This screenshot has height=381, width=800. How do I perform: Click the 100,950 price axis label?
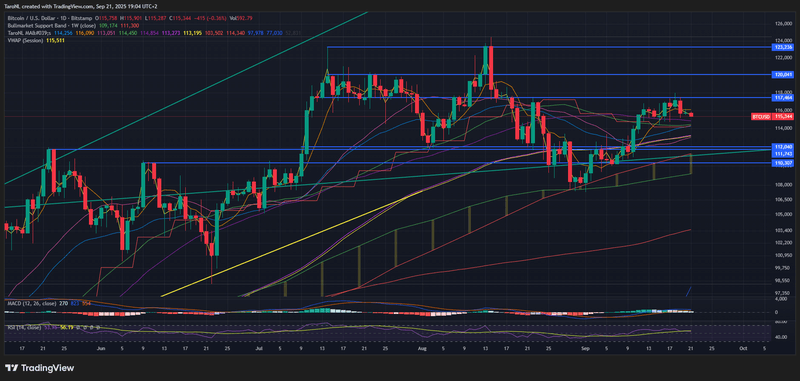pos(783,255)
